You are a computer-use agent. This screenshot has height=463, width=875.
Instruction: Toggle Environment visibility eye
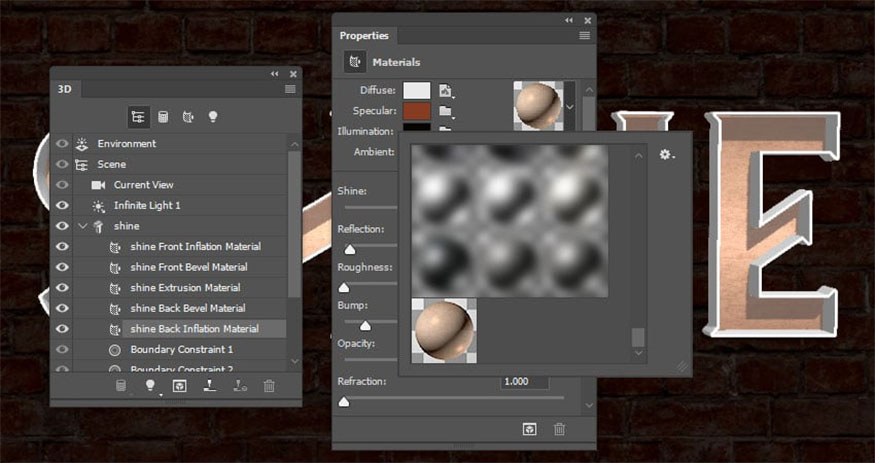(x=62, y=143)
